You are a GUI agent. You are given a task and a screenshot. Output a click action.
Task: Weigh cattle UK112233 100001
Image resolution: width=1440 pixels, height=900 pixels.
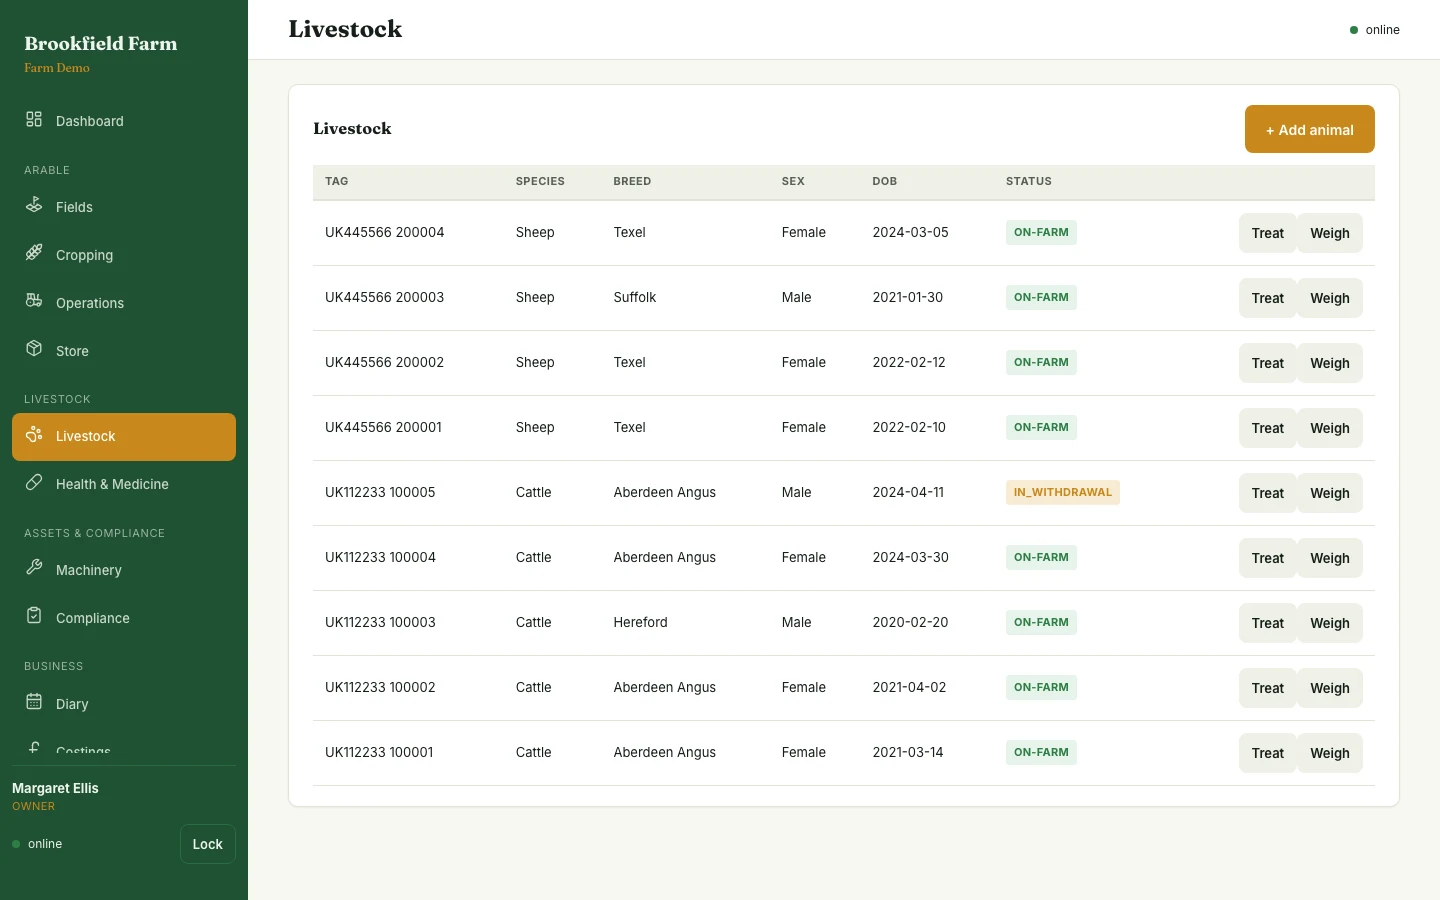coord(1330,753)
